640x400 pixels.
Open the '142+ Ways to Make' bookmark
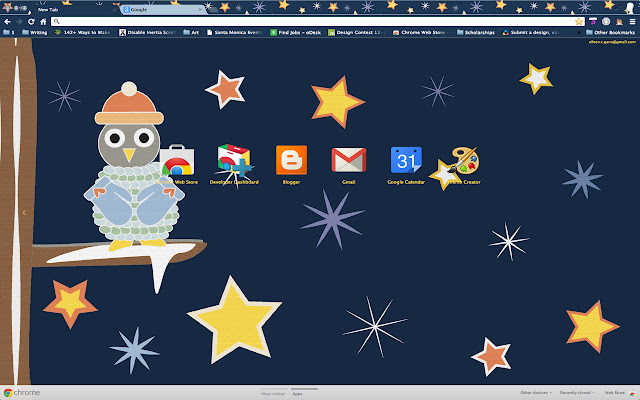pos(82,32)
